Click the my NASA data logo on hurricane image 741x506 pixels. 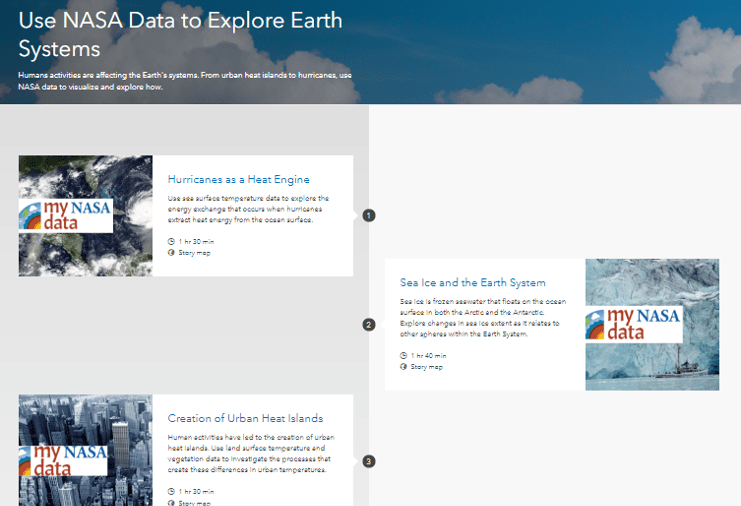coord(66,215)
